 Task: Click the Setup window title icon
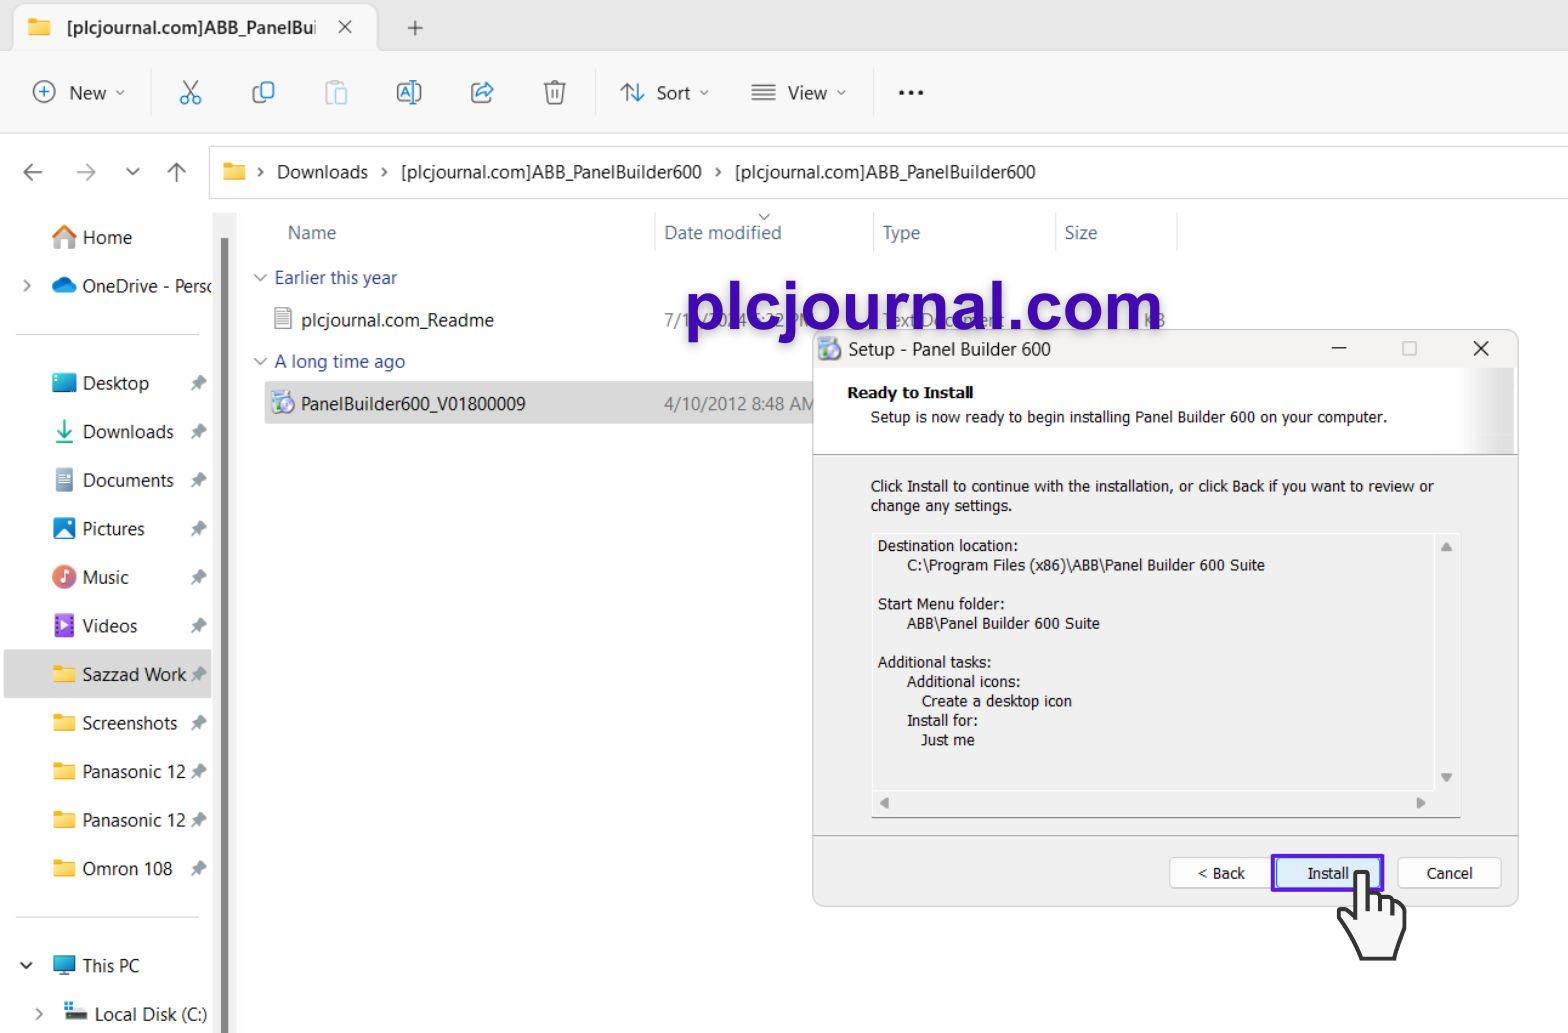829,349
